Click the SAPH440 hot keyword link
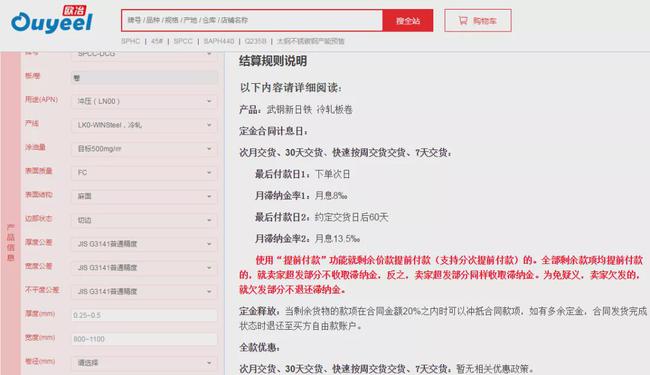Screen dimensions: 650x375 218,41
